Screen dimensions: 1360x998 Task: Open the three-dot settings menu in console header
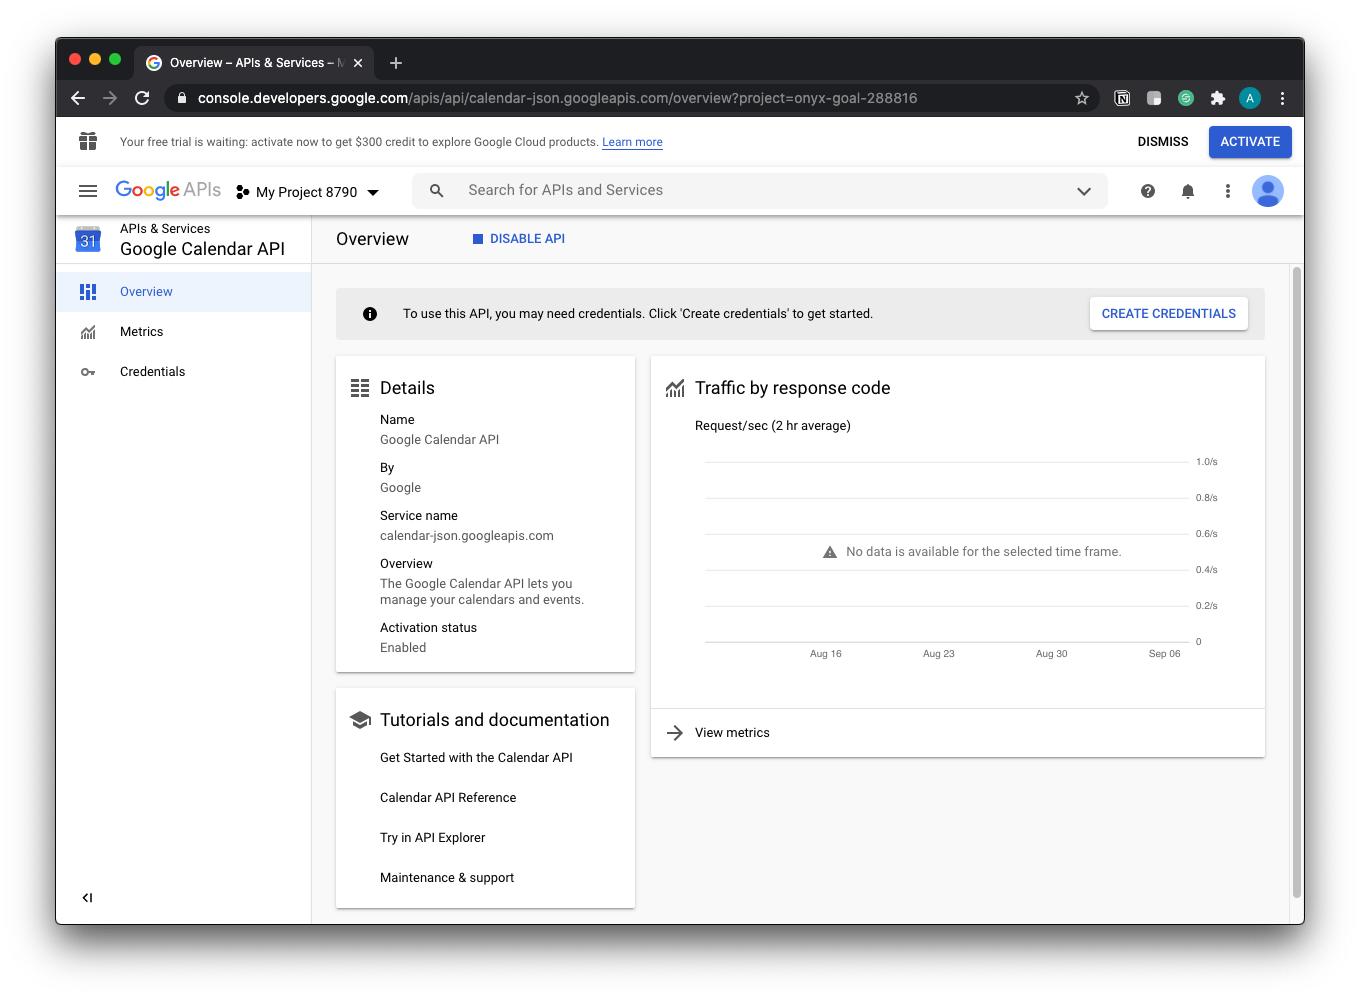(x=1228, y=191)
